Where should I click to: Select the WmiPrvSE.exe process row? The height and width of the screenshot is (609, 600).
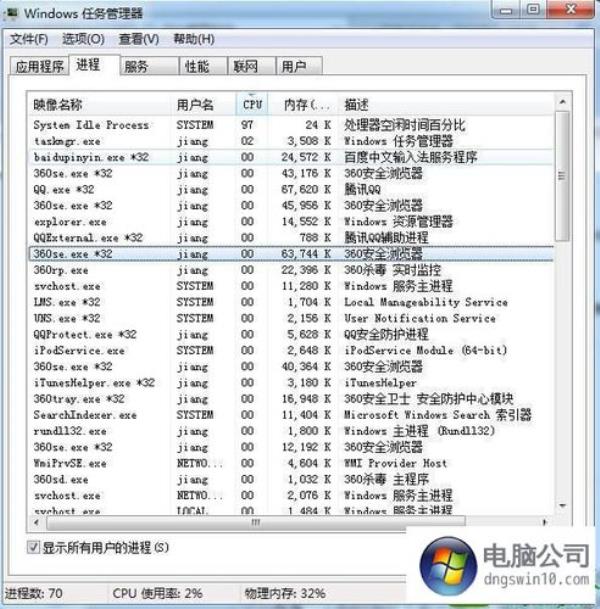coord(291,463)
